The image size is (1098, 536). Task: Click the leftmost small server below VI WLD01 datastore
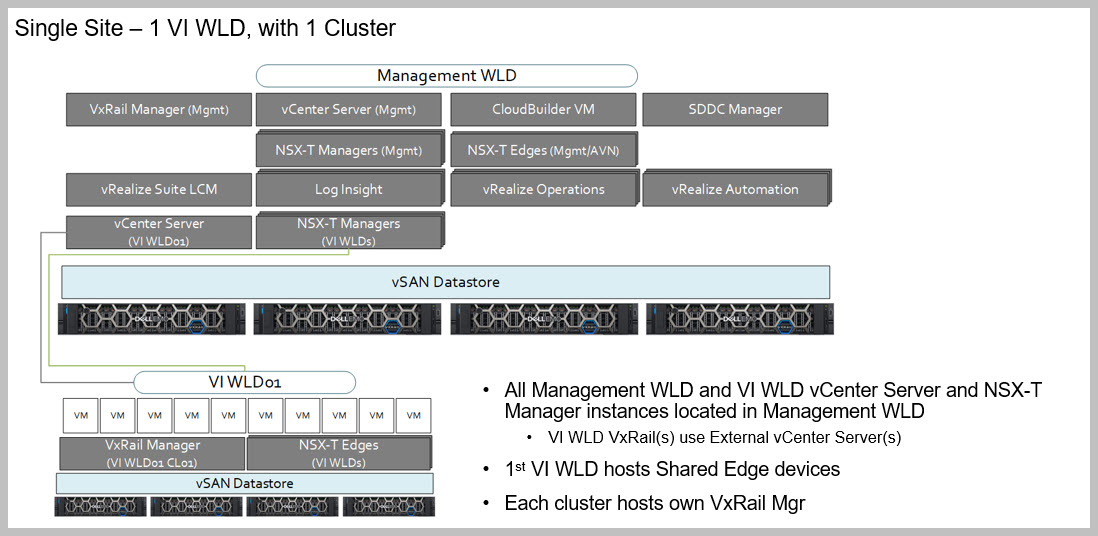(100, 506)
